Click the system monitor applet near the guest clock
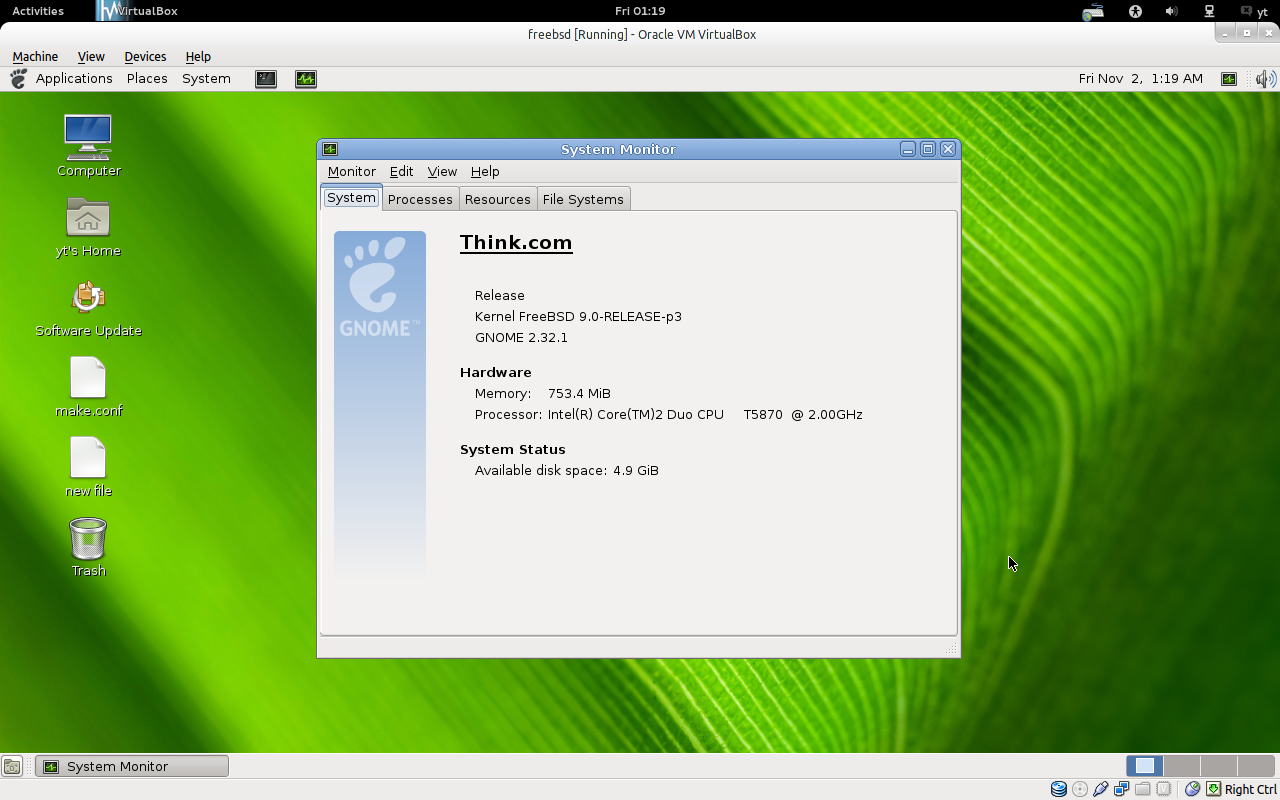The image size is (1280, 800). tap(1229, 79)
